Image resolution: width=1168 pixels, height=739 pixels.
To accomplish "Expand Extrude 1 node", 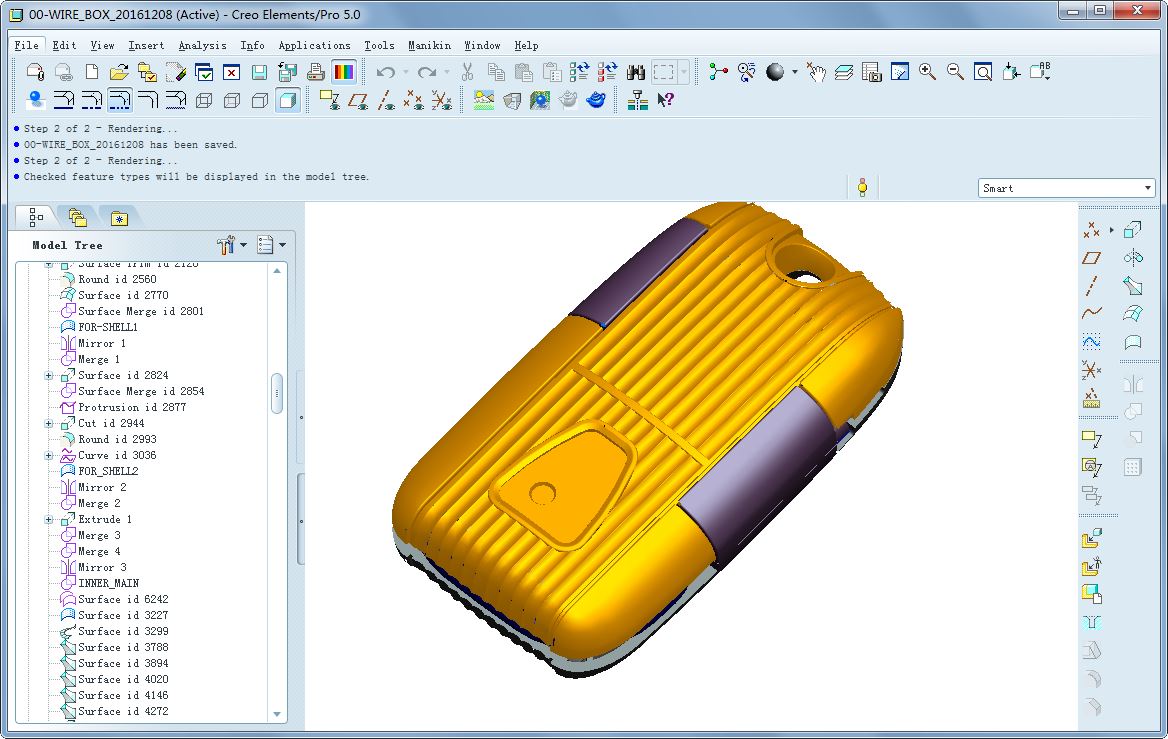I will pyautogui.click(x=48, y=519).
